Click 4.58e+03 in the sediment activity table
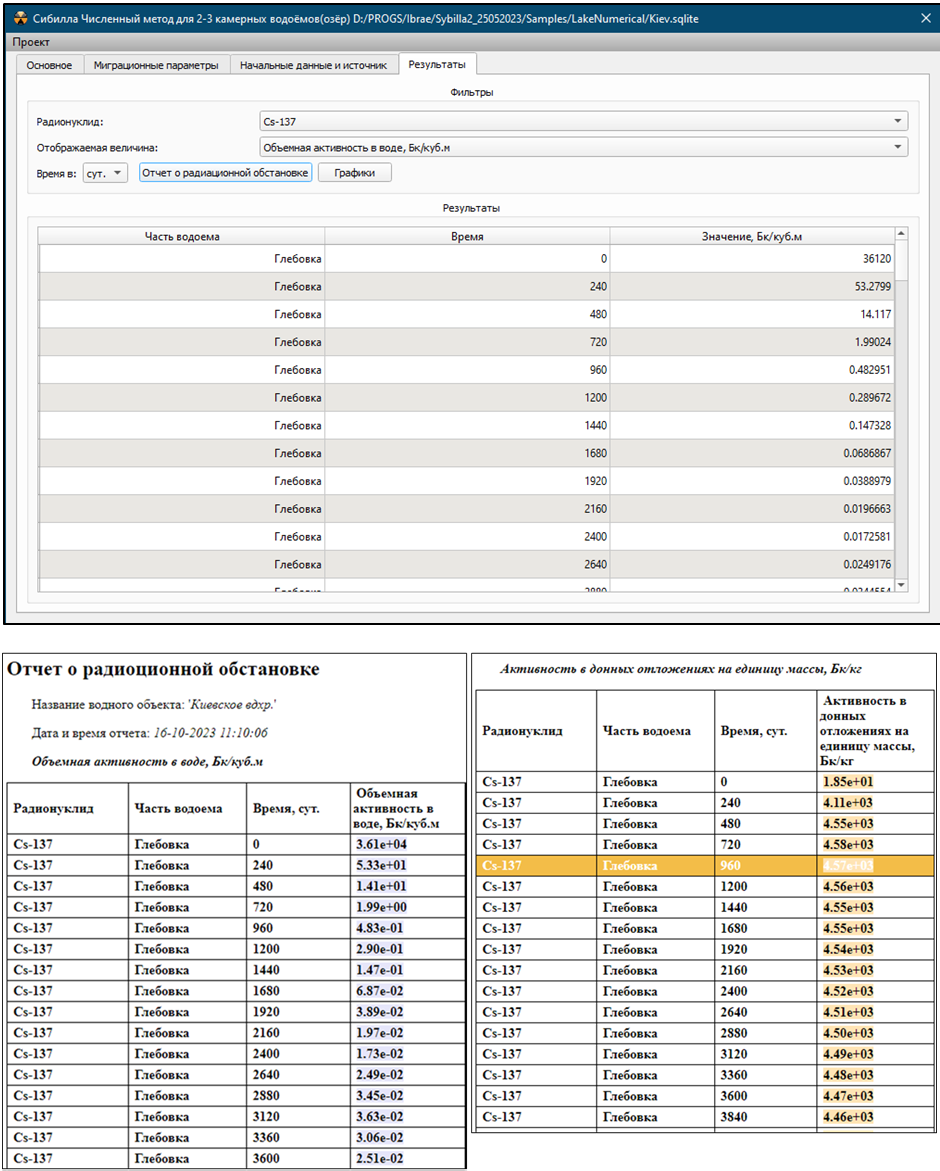Screen dimensions: 940x1171 (848, 845)
